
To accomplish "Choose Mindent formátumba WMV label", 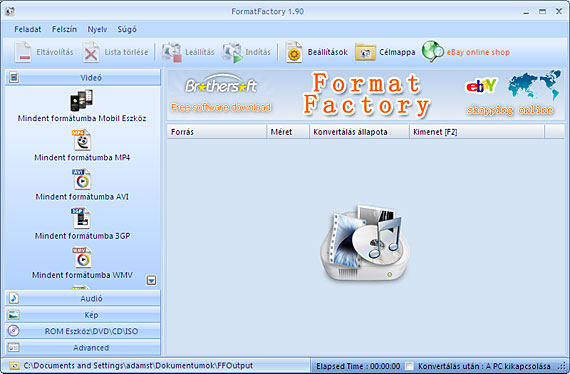I will click(82, 275).
